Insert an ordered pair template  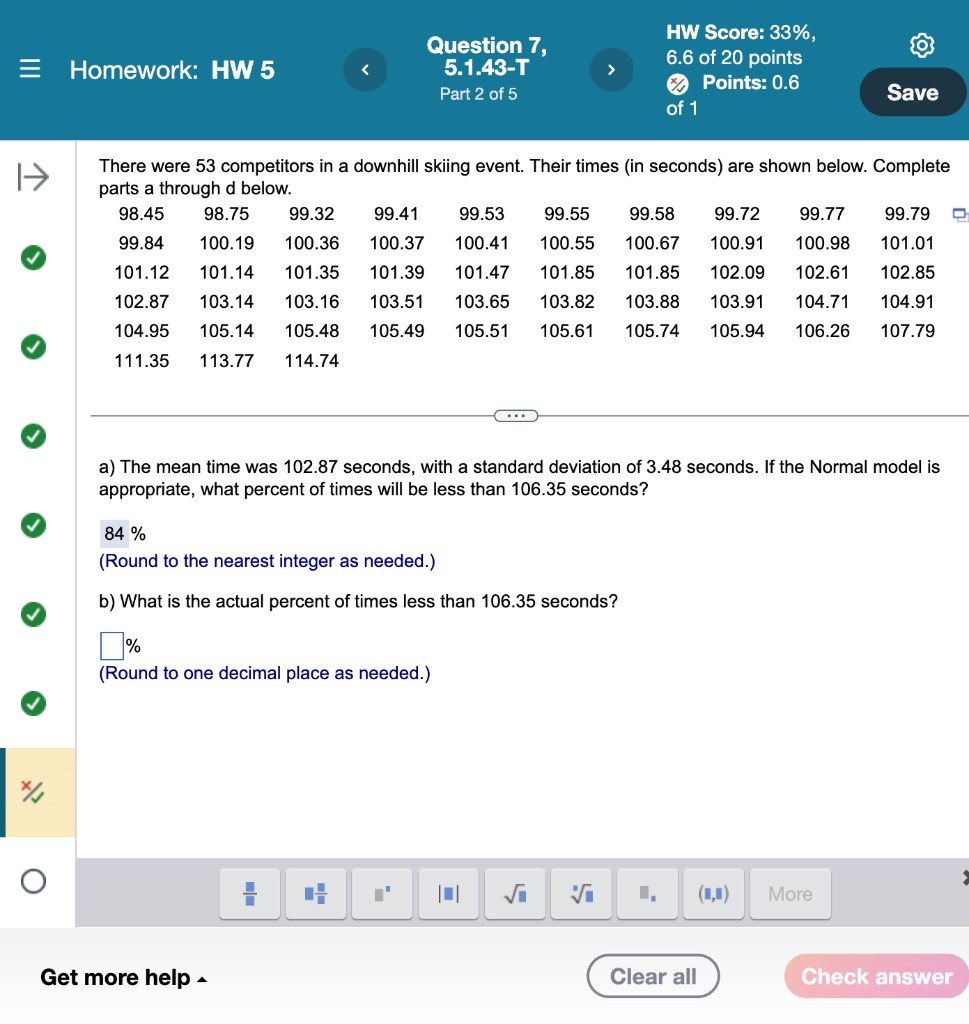(714, 893)
